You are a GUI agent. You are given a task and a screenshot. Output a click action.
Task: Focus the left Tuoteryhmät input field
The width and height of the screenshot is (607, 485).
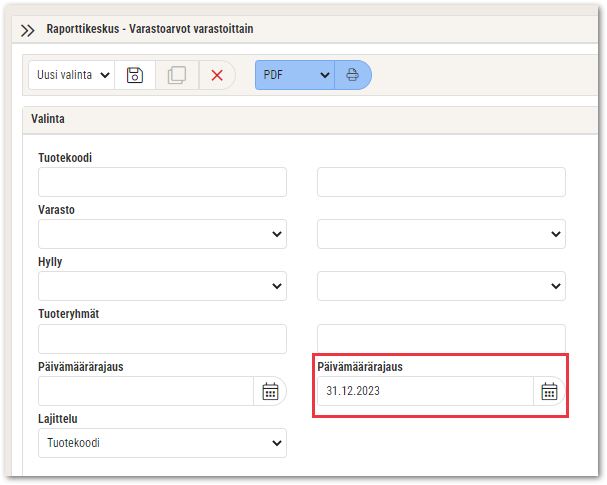pos(162,339)
